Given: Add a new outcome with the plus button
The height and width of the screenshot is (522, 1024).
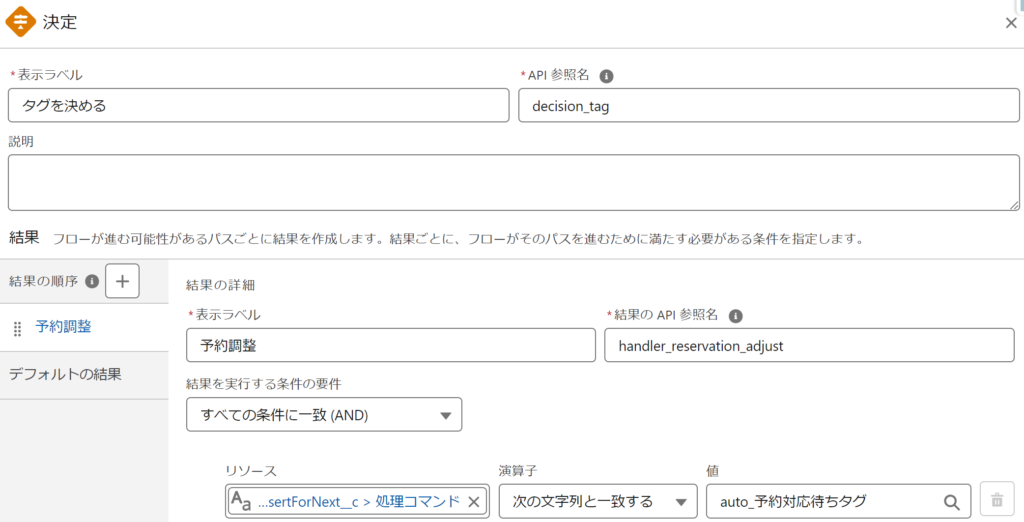Looking at the screenshot, I should tap(122, 281).
